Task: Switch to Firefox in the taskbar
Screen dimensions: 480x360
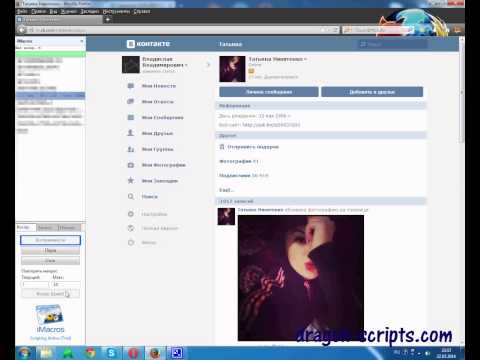Action: tap(155, 353)
